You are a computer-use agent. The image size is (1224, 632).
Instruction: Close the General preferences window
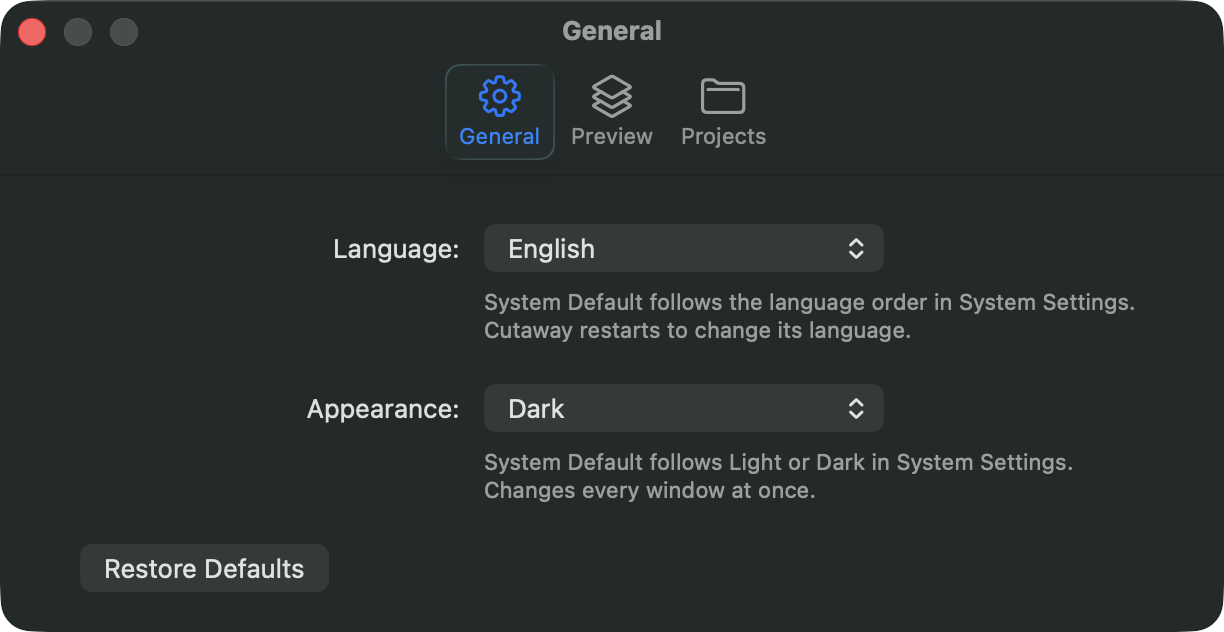[32, 32]
